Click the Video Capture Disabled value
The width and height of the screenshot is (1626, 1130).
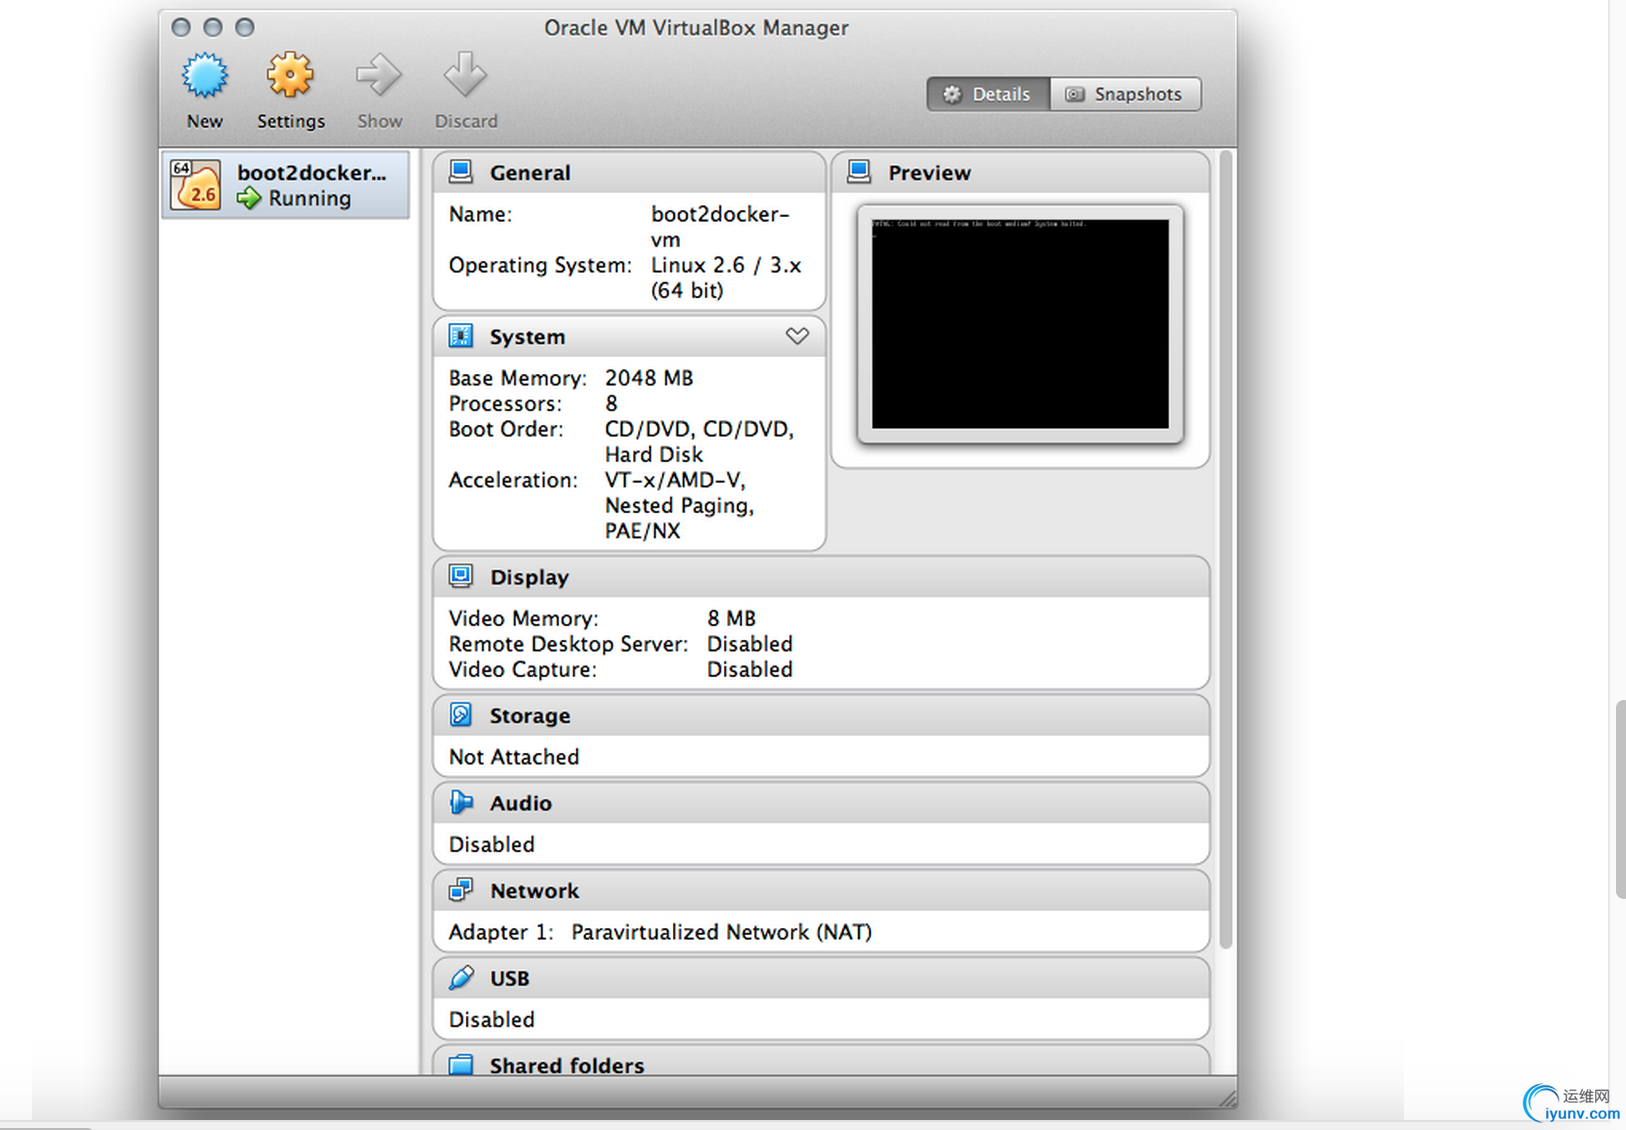tap(750, 670)
